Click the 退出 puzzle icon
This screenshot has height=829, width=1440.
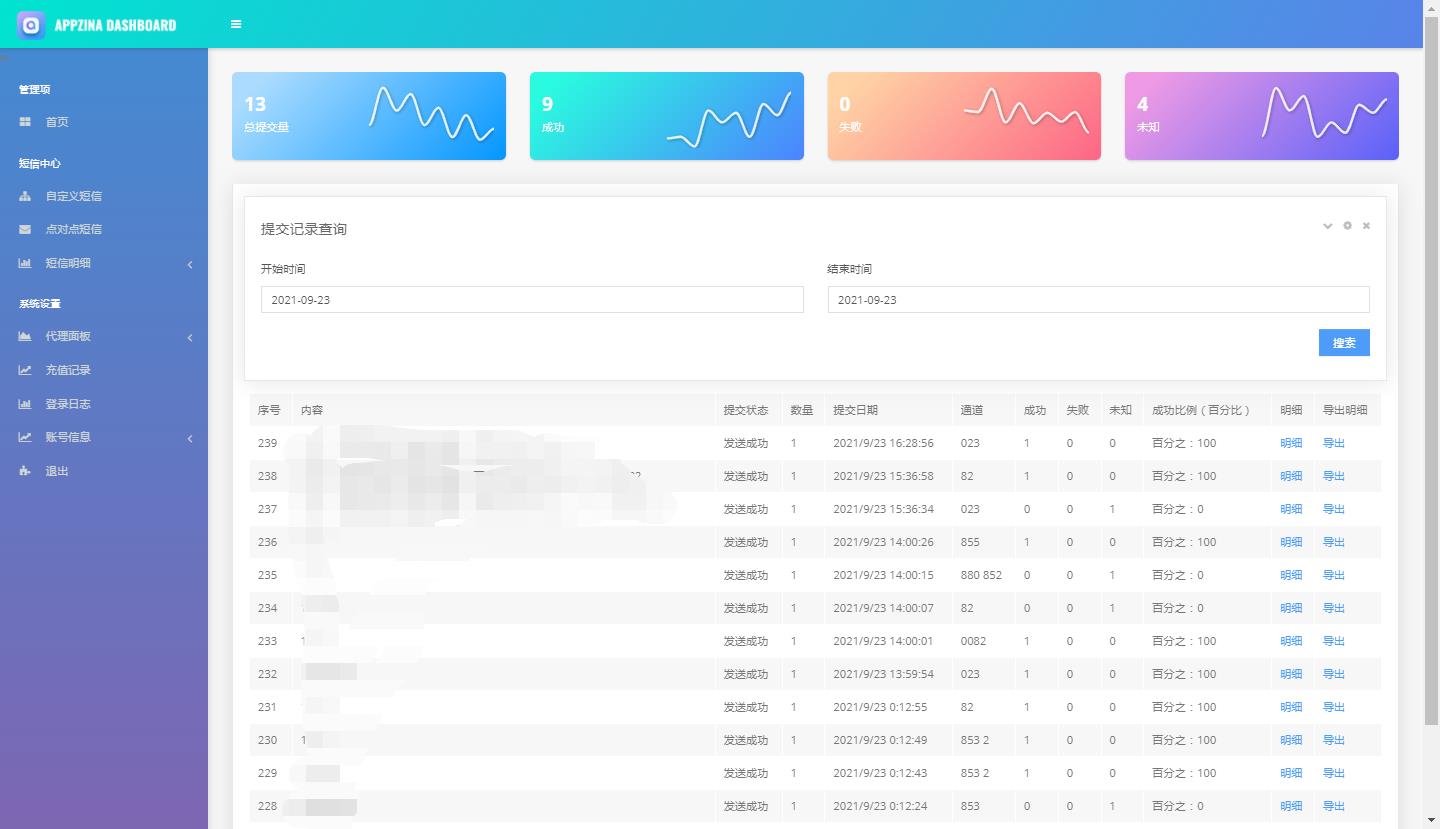25,471
